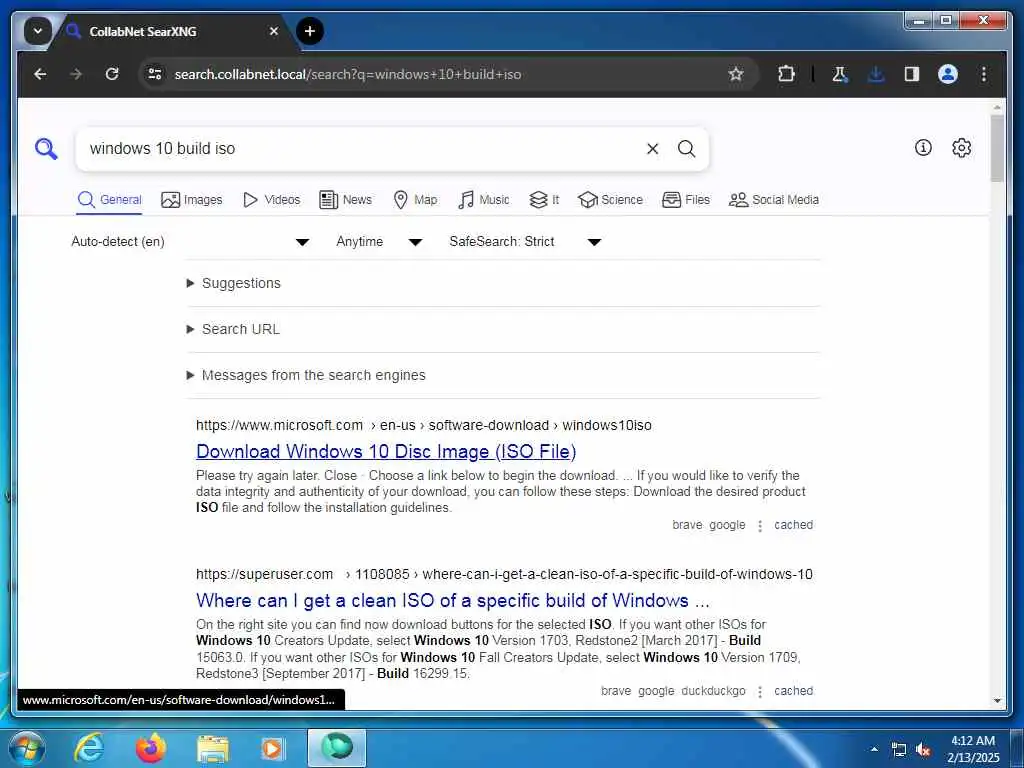Screen dimensions: 1024x768
Task: Click the address bar URL
Action: (x=347, y=74)
